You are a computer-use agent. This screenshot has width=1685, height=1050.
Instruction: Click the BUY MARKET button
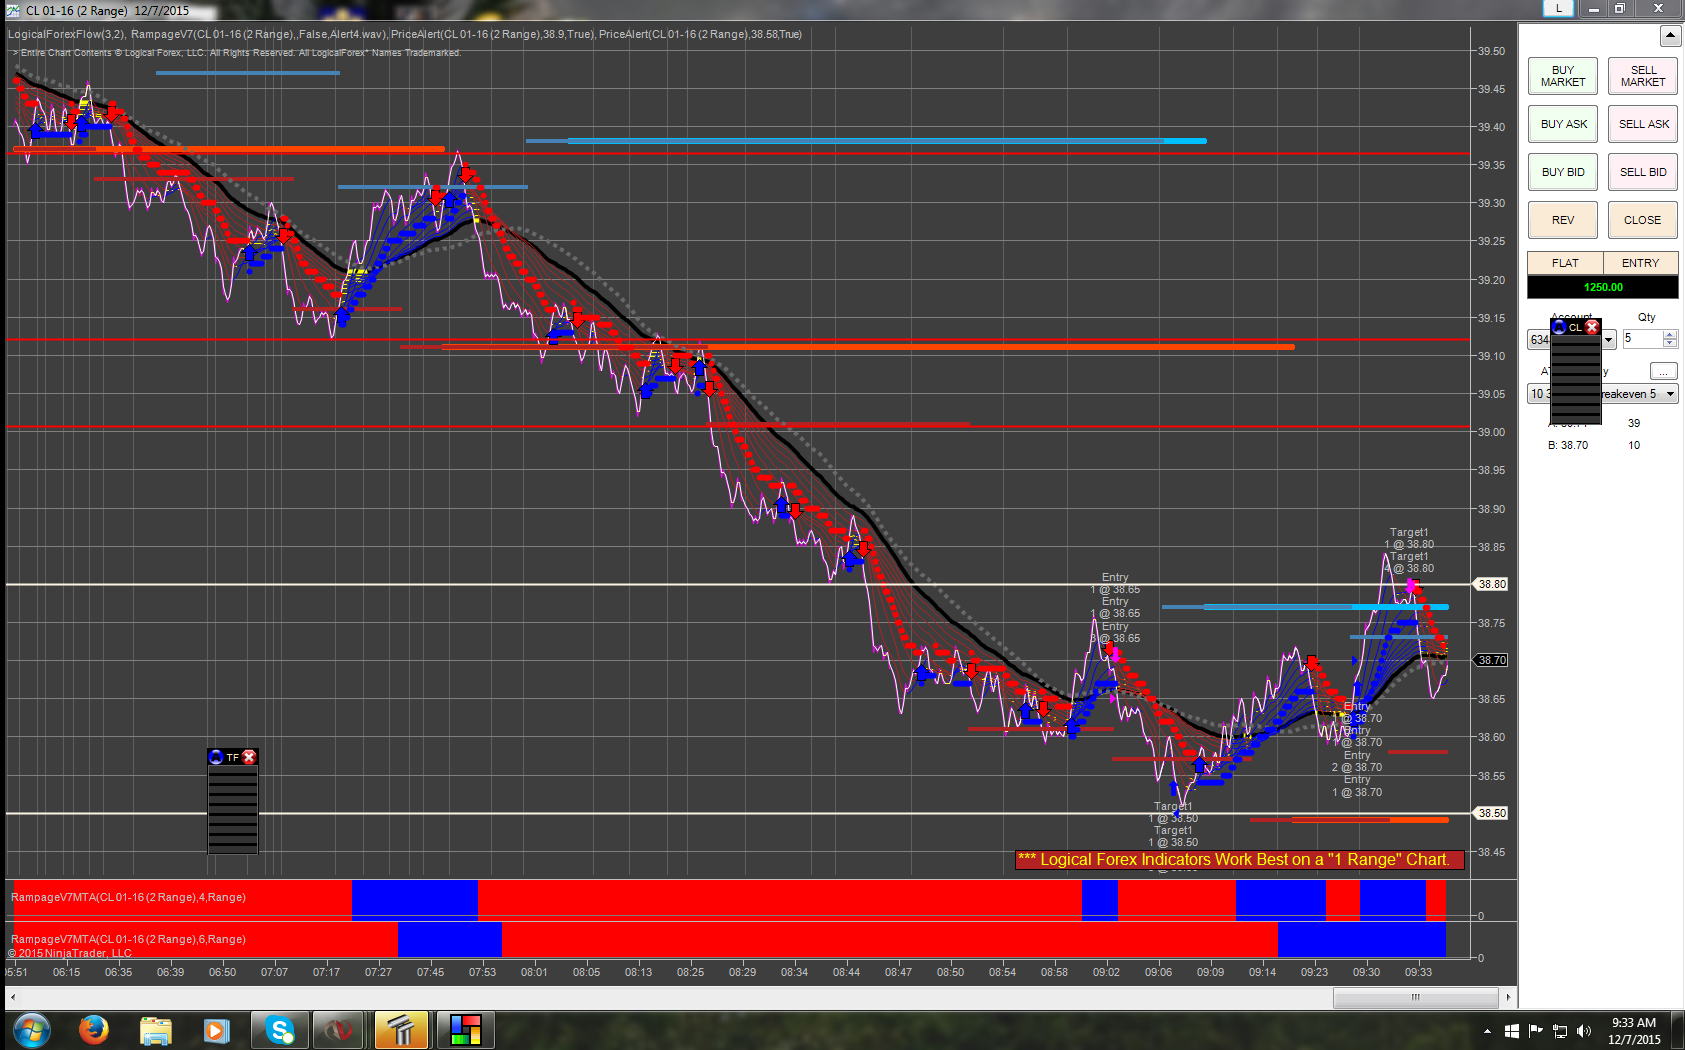(x=1562, y=76)
